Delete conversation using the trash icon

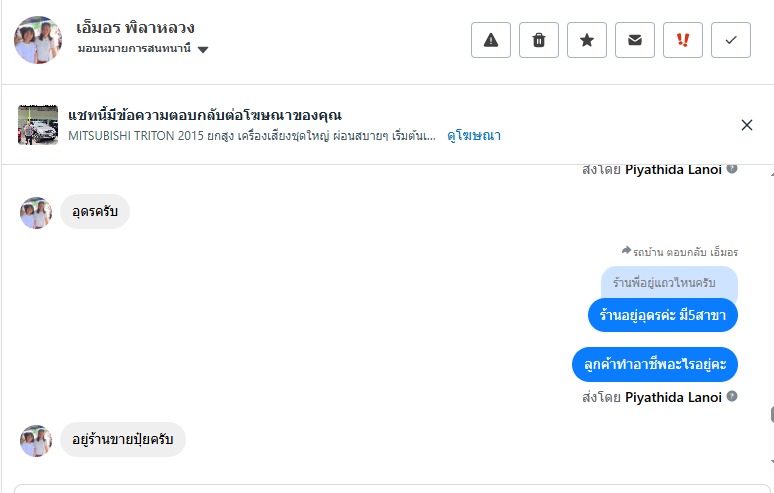tap(539, 40)
